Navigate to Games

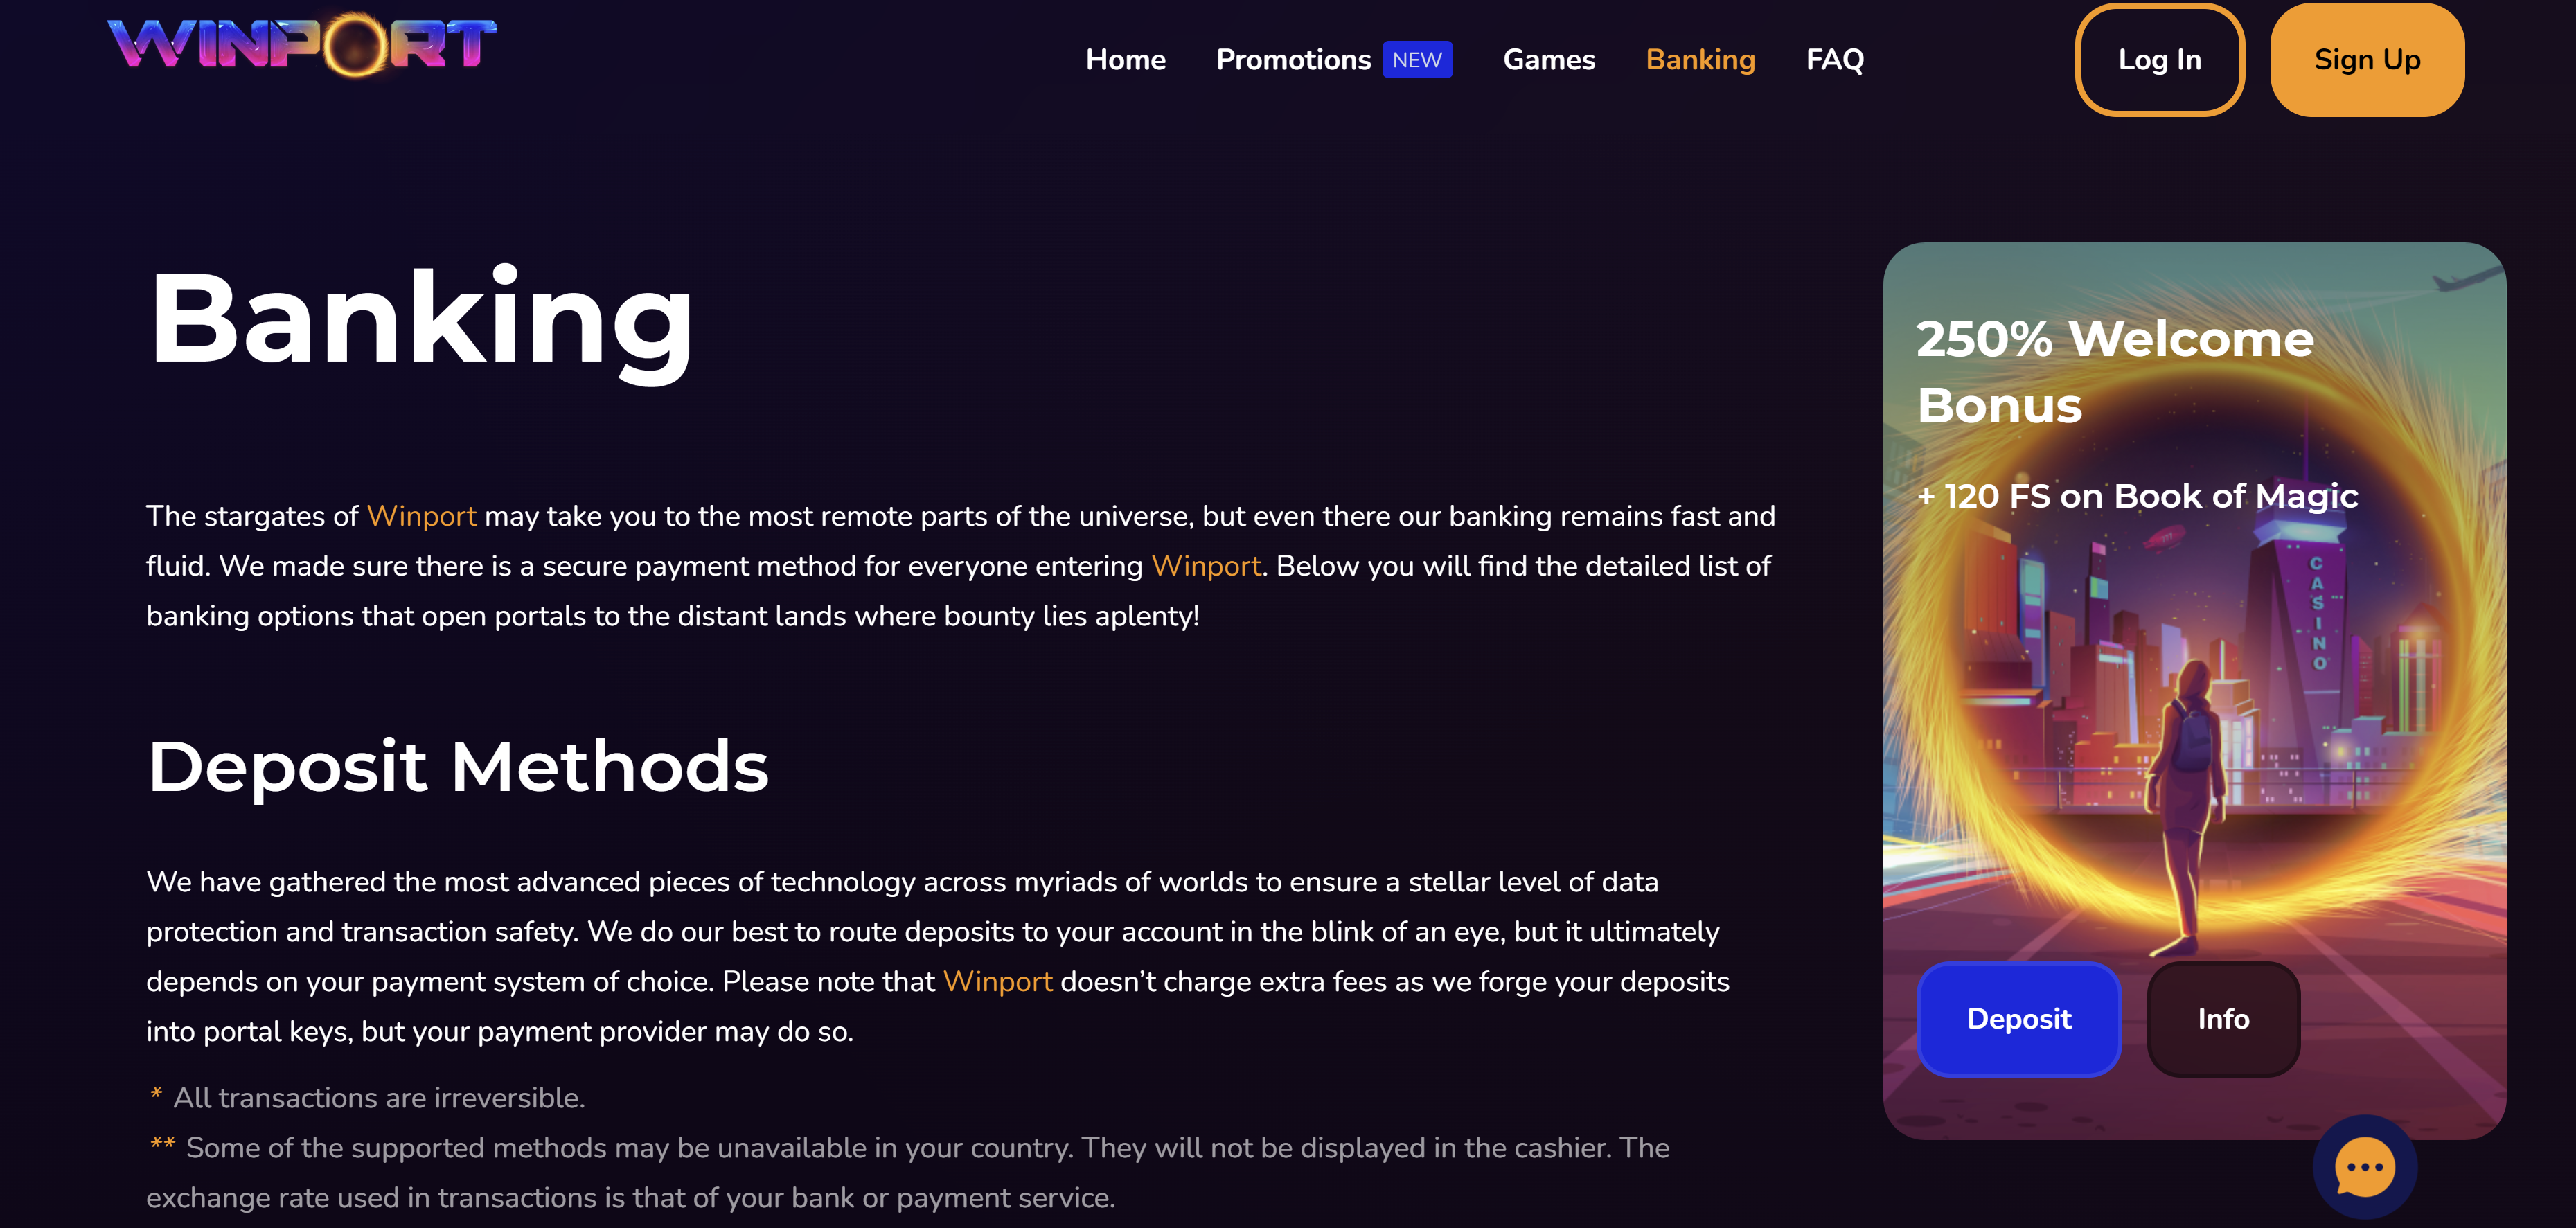[x=1548, y=60]
